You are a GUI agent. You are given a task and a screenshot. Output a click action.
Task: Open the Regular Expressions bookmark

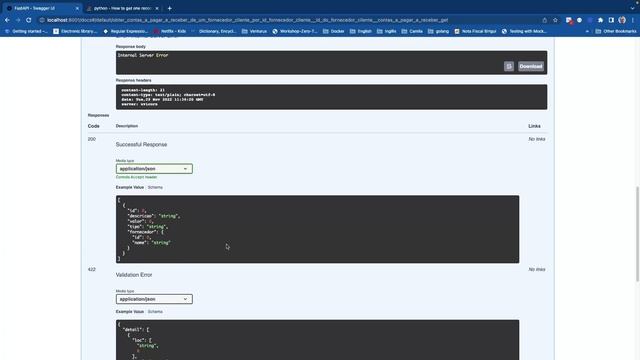126,31
